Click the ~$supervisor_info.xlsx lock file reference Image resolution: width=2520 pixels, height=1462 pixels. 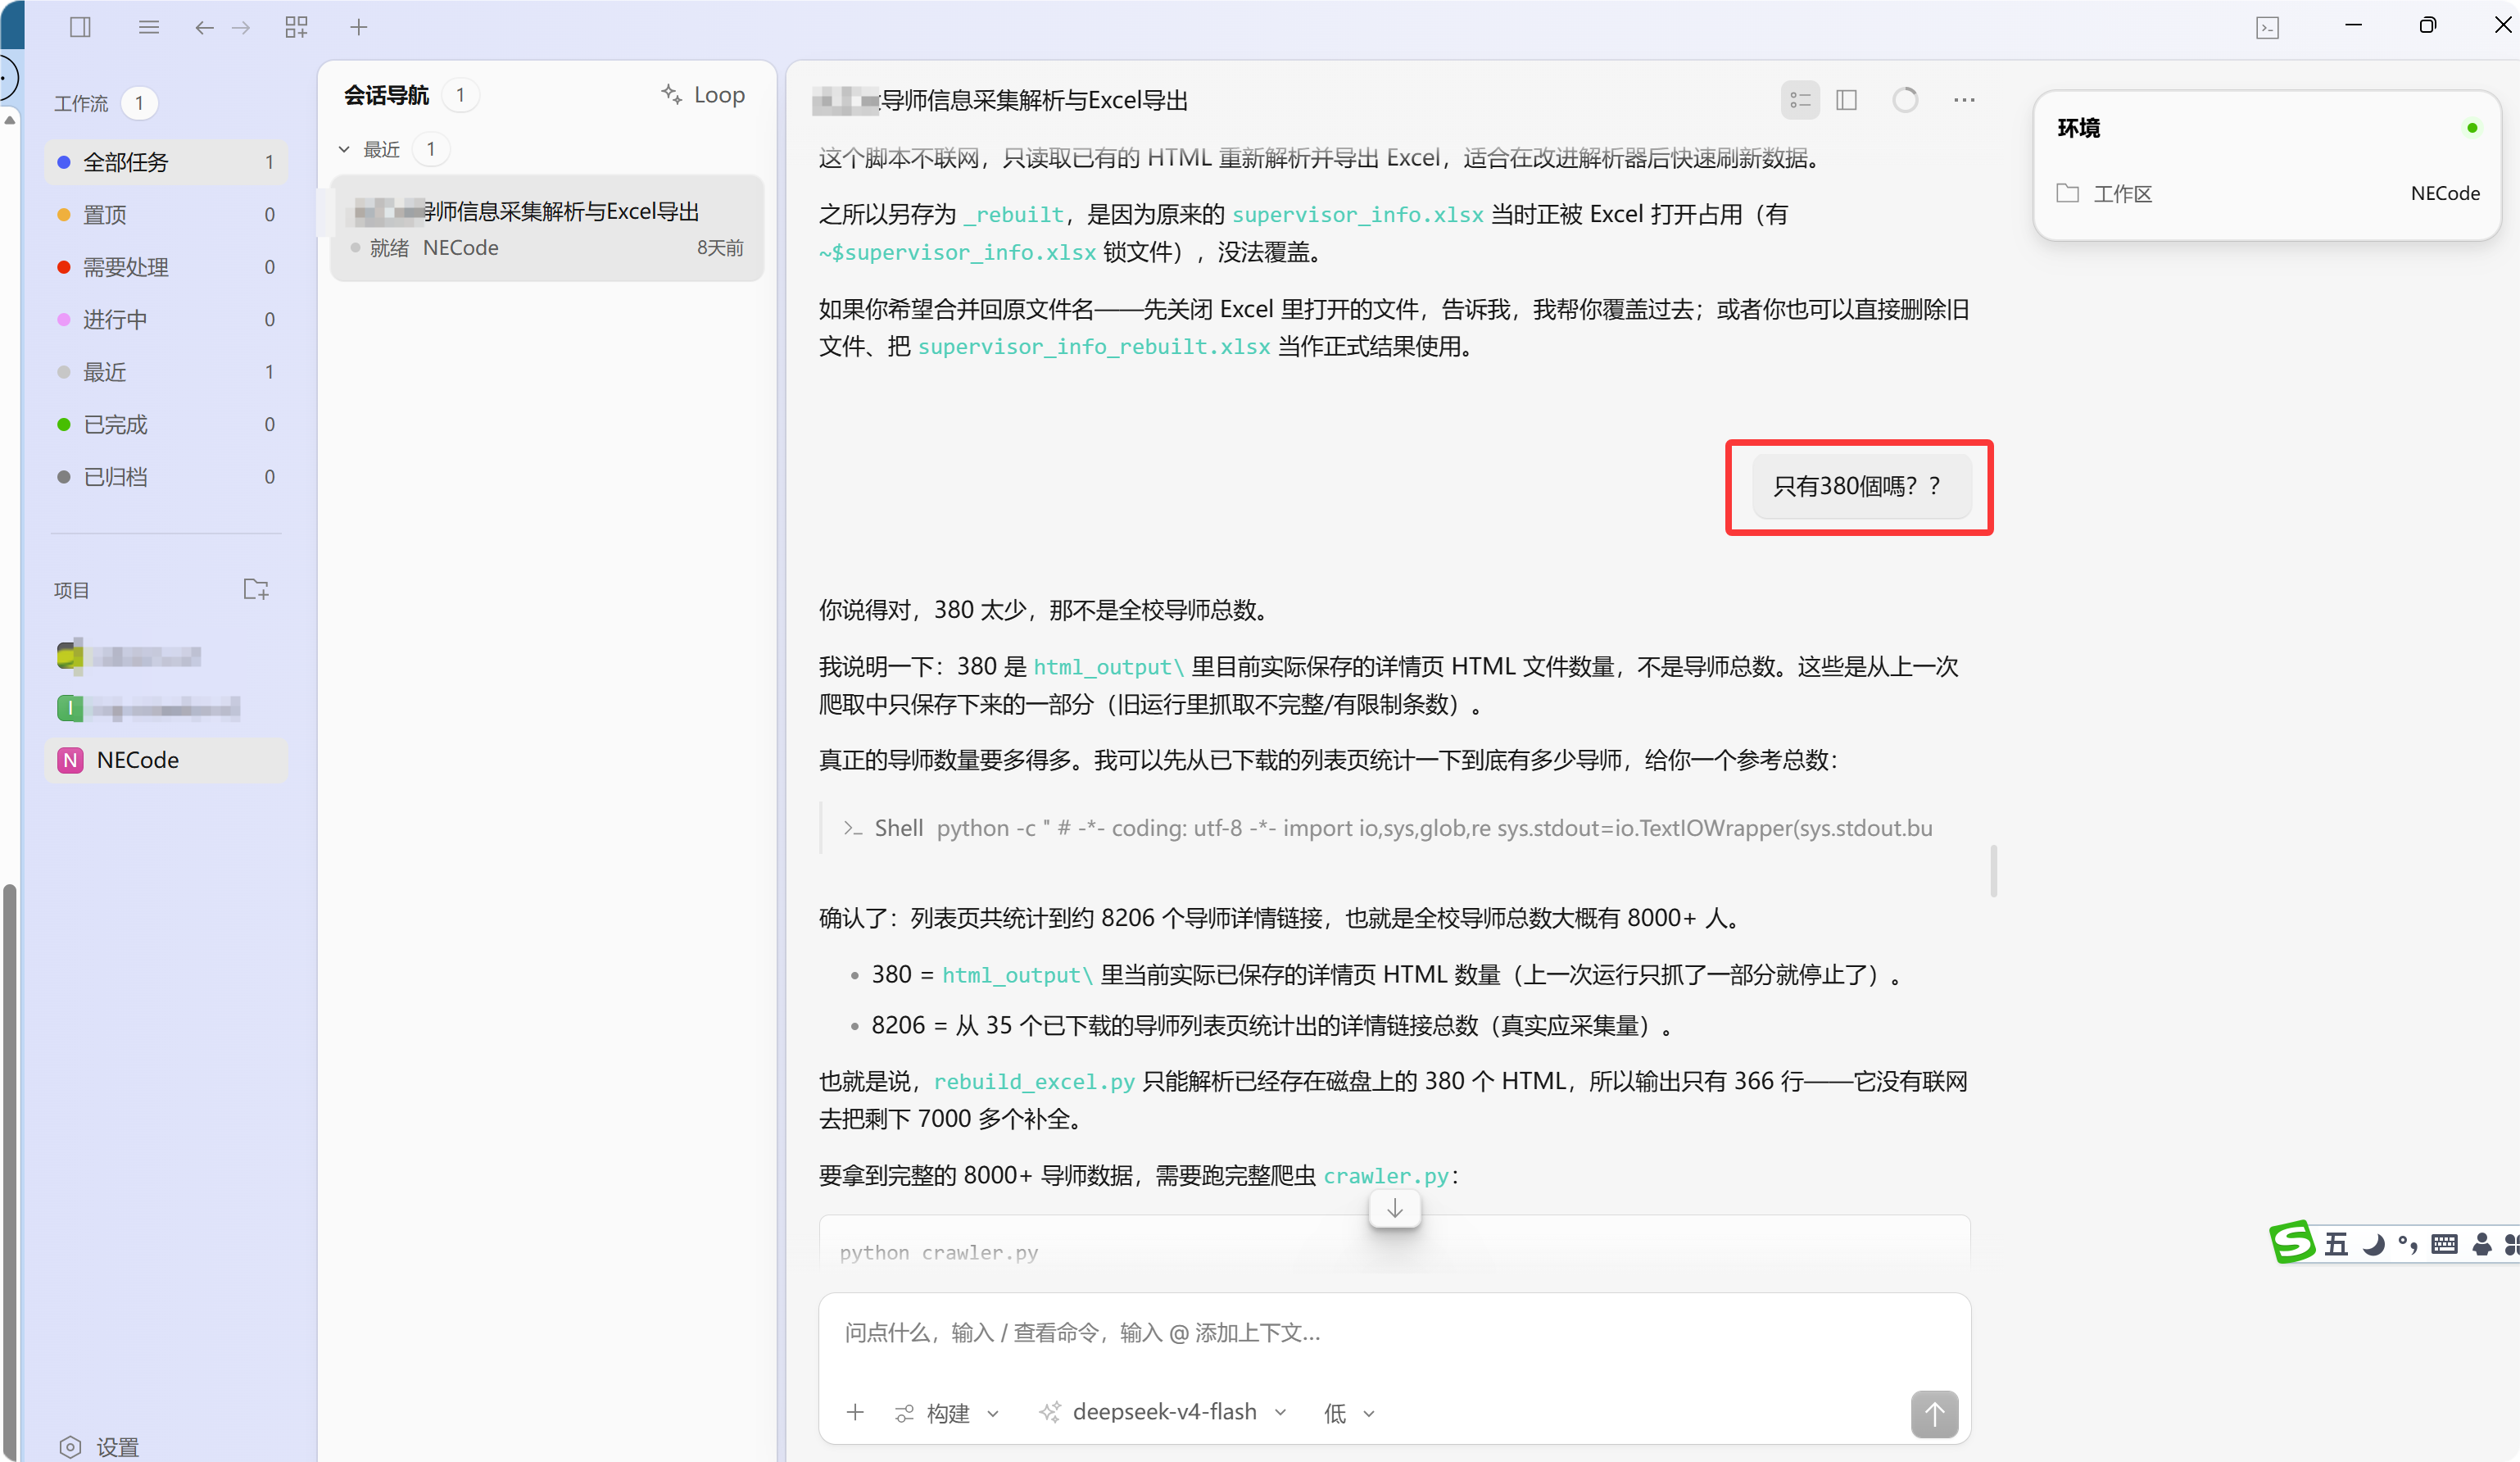(x=958, y=252)
